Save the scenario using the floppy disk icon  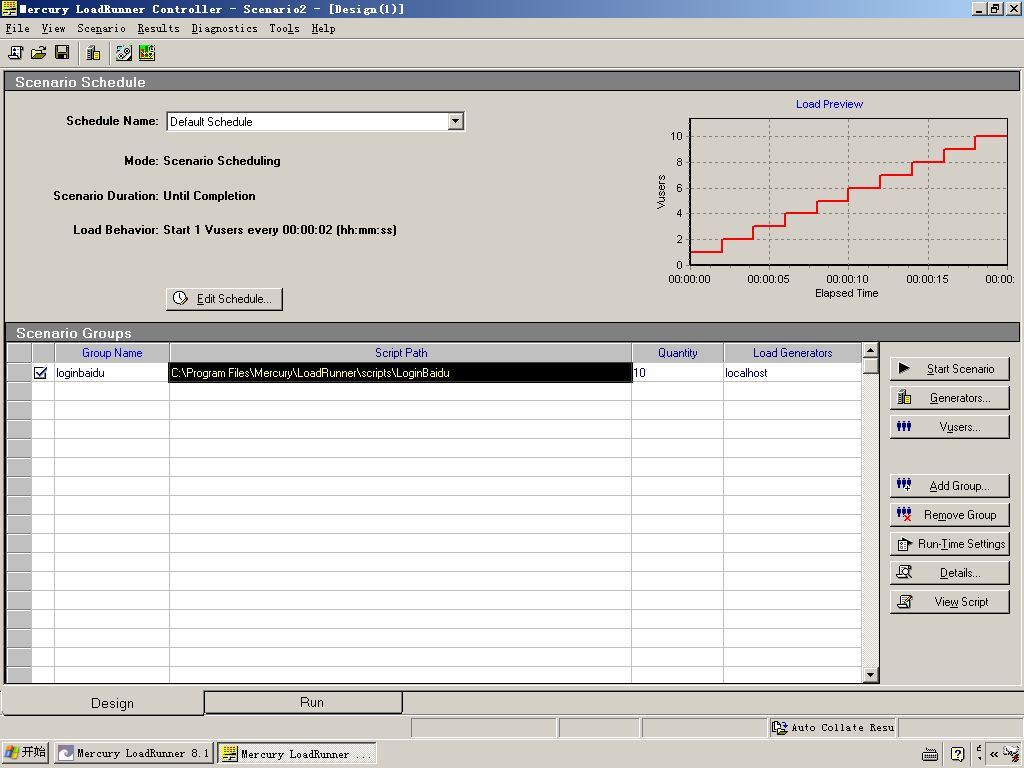click(x=62, y=53)
